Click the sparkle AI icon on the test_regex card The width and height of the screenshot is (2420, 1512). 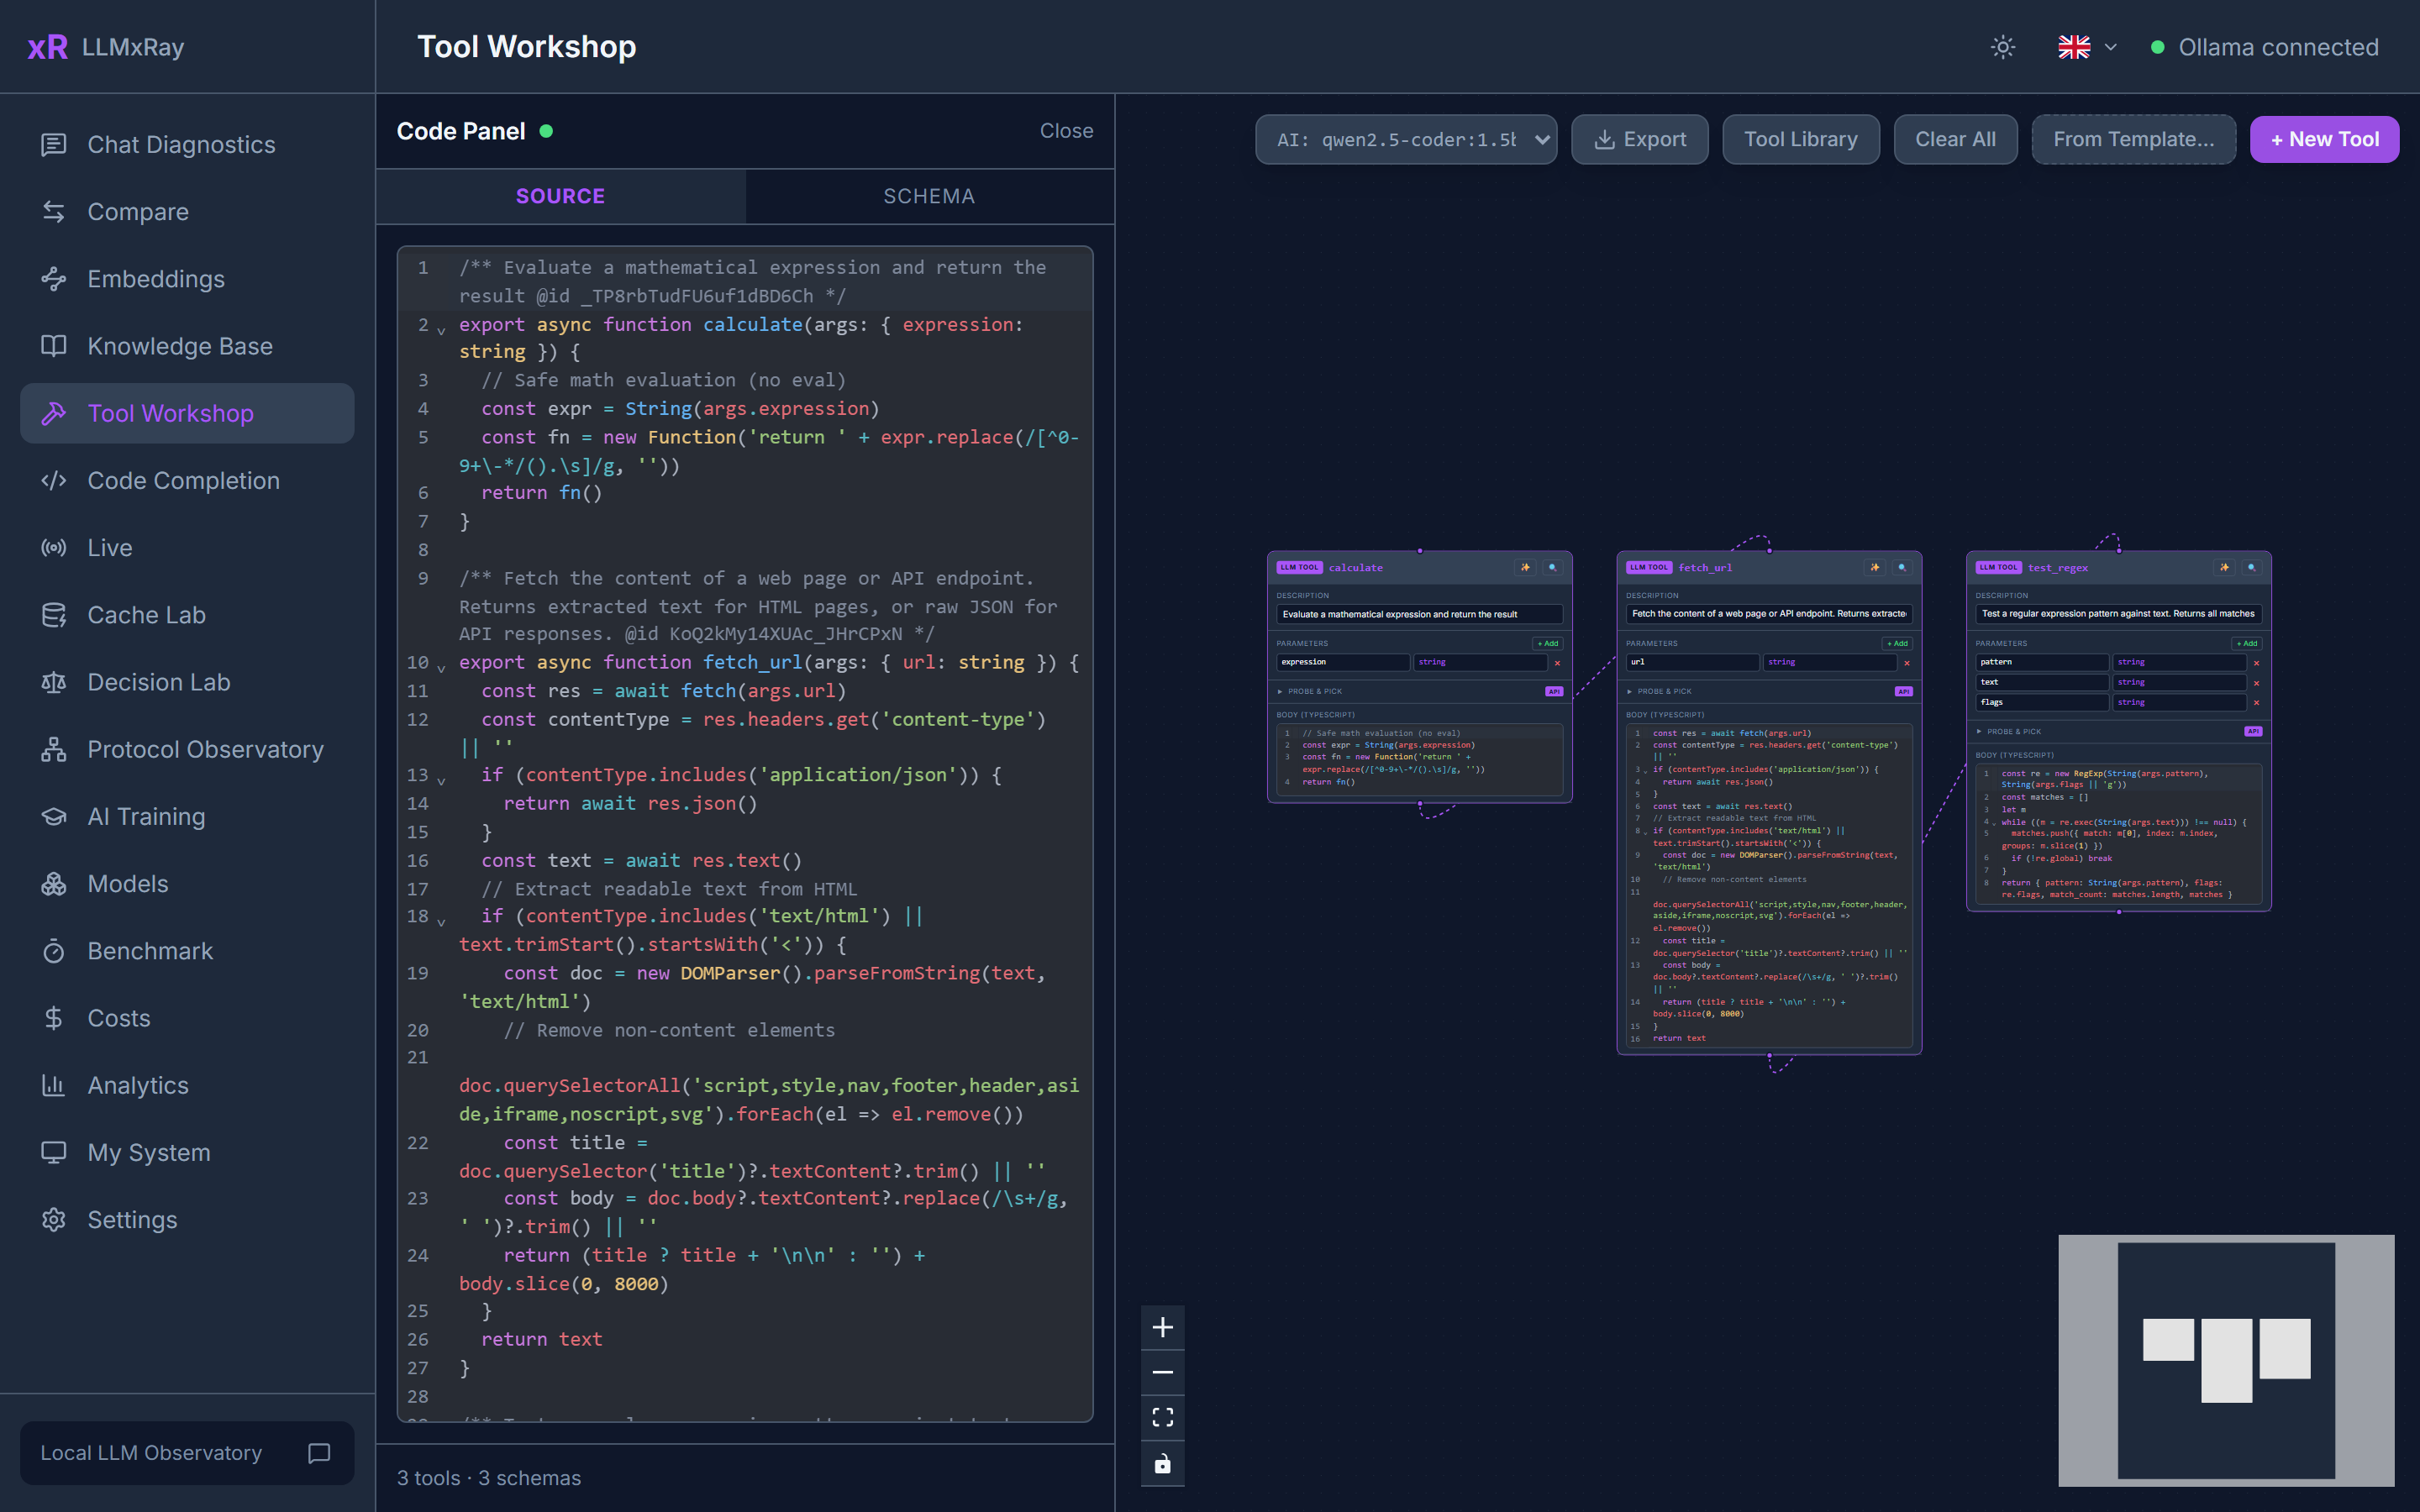2224,567
